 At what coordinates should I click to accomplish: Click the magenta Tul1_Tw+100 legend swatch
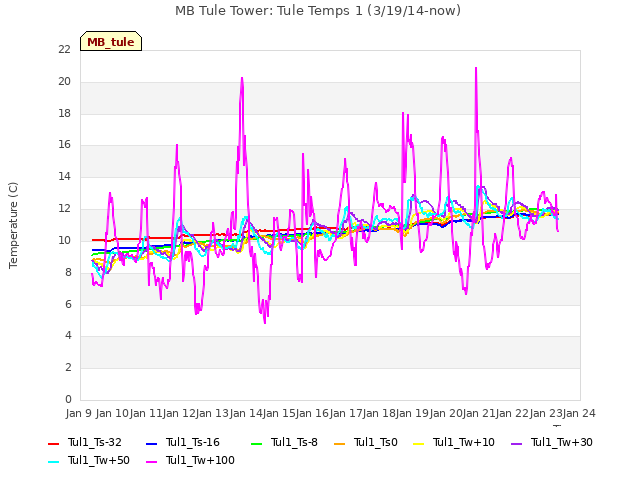pyautogui.click(x=151, y=461)
